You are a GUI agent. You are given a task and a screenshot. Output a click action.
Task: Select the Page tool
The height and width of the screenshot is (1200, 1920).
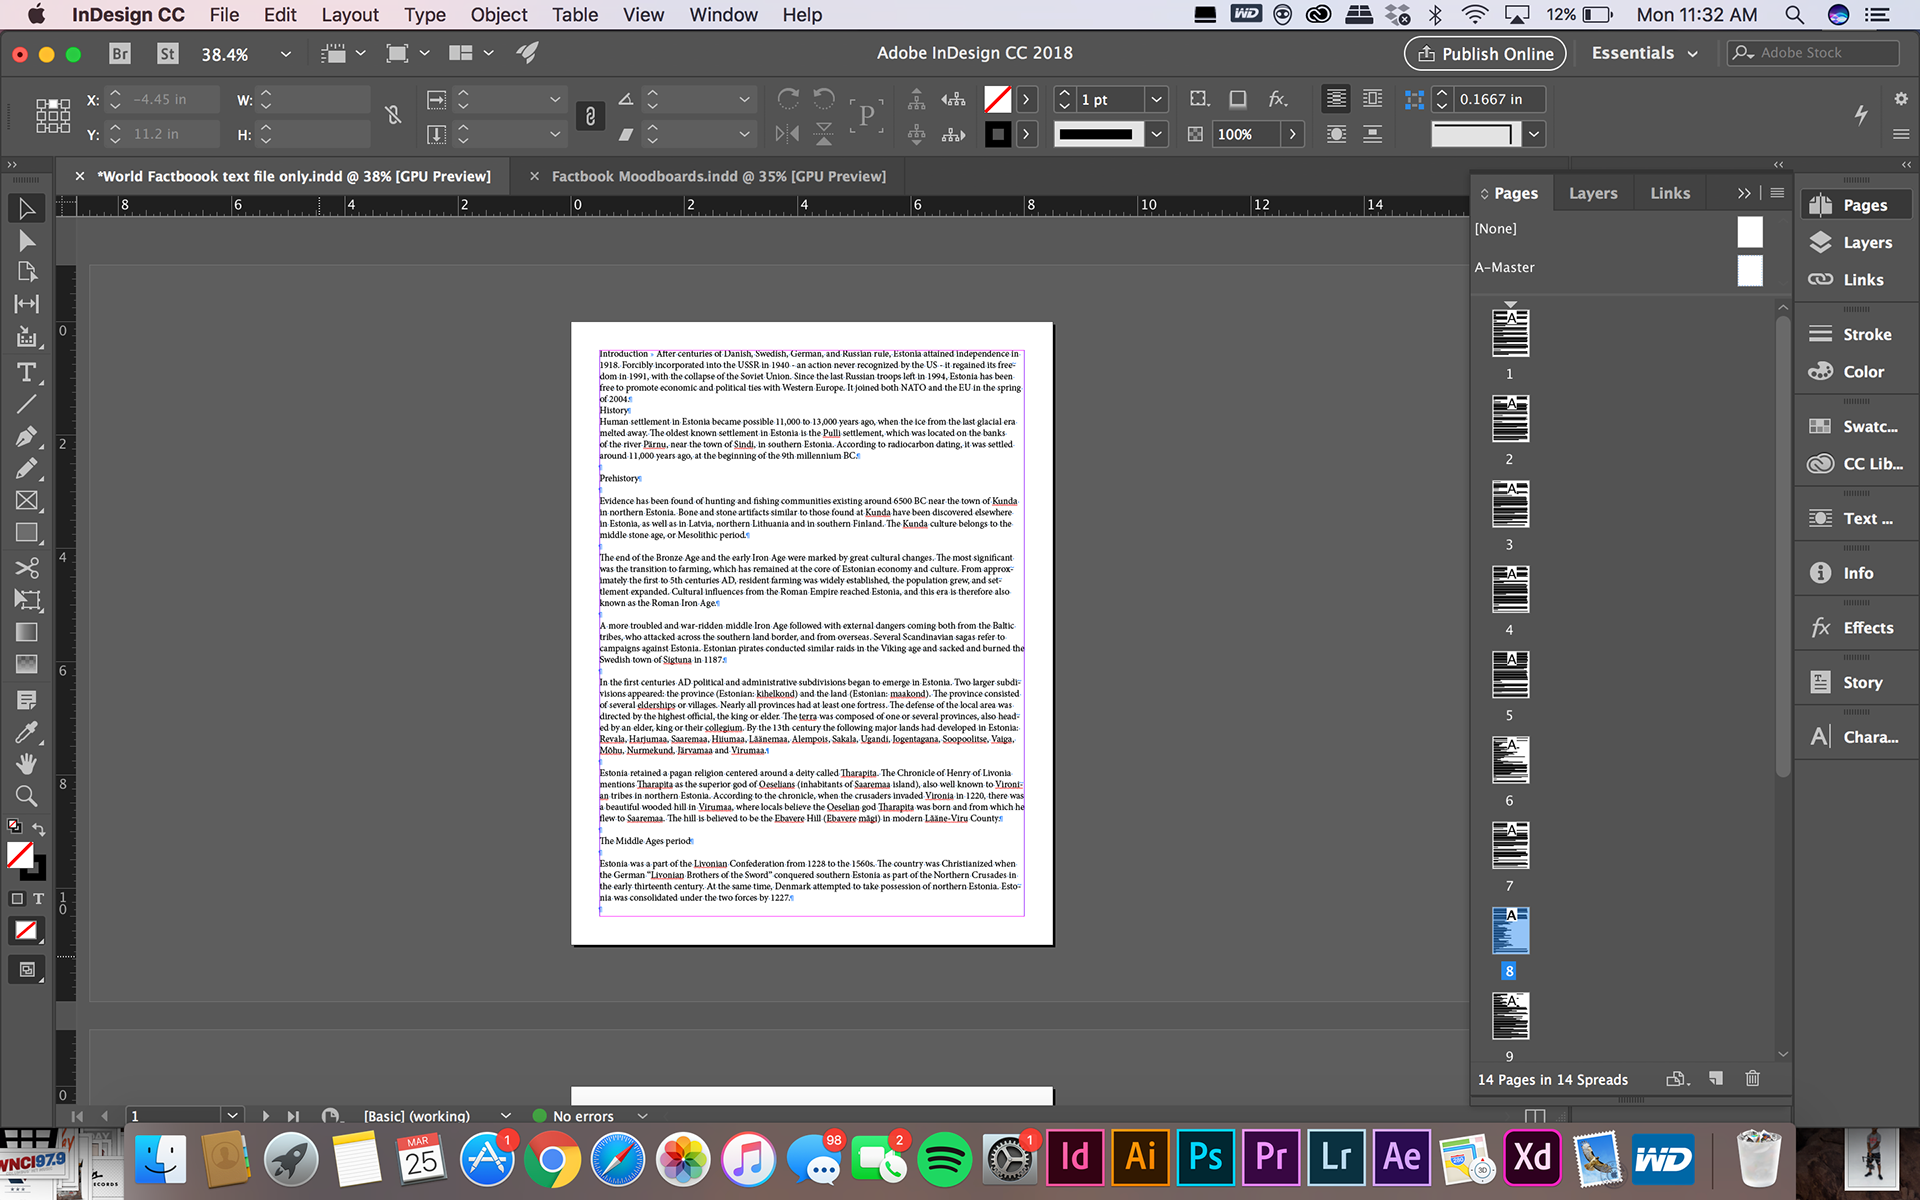coord(27,272)
